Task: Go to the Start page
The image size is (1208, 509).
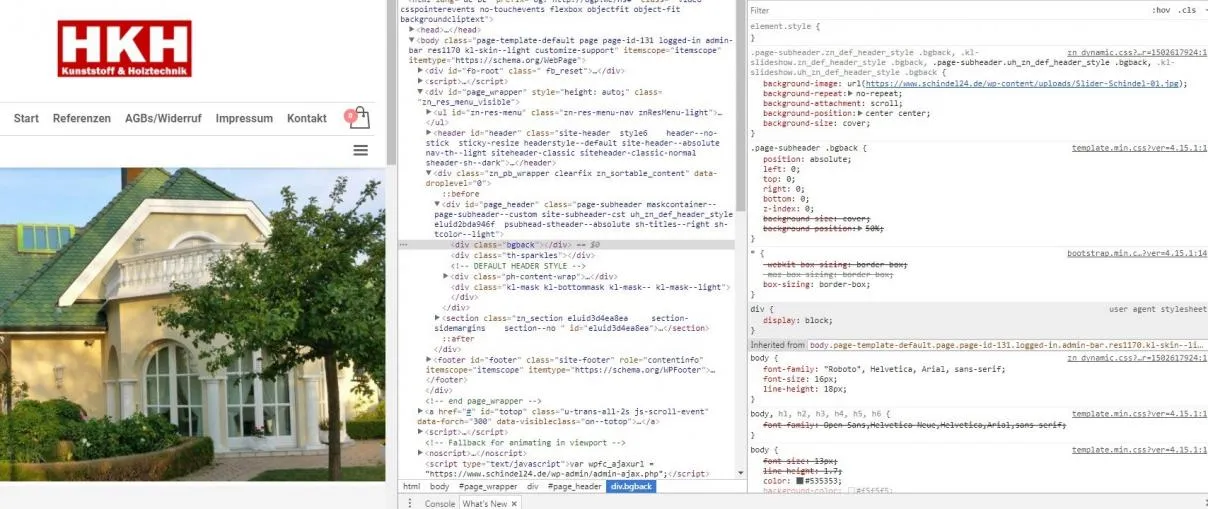Action: point(26,118)
